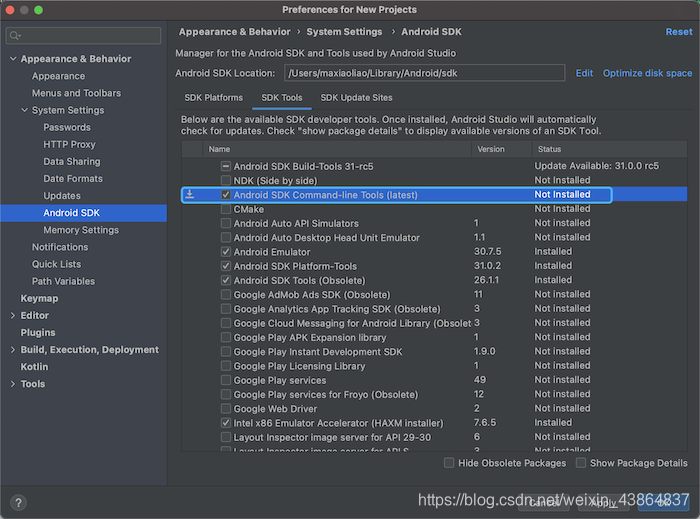The image size is (700, 519).
Task: Click the Appearance & Behavior breadcrumb
Action: click(x=234, y=32)
